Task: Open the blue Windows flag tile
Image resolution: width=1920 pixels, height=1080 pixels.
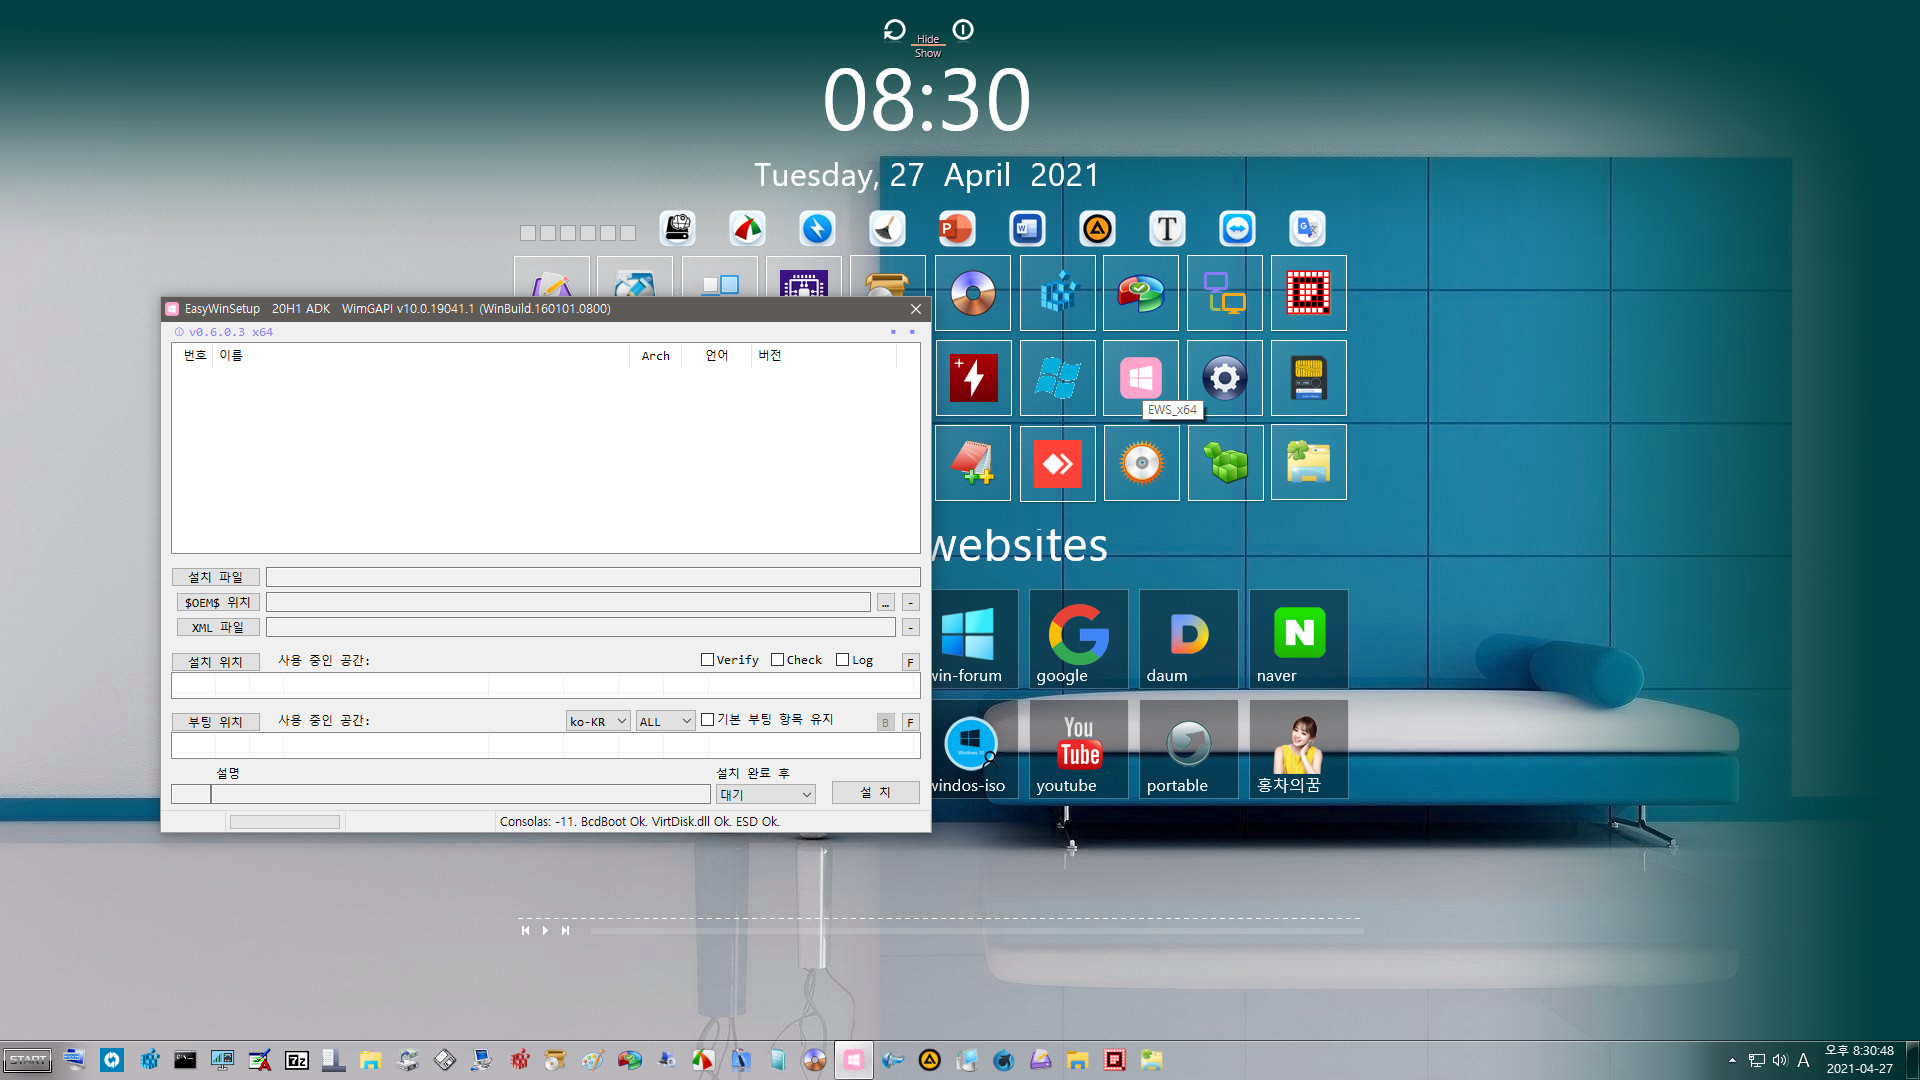Action: pyautogui.click(x=1058, y=378)
